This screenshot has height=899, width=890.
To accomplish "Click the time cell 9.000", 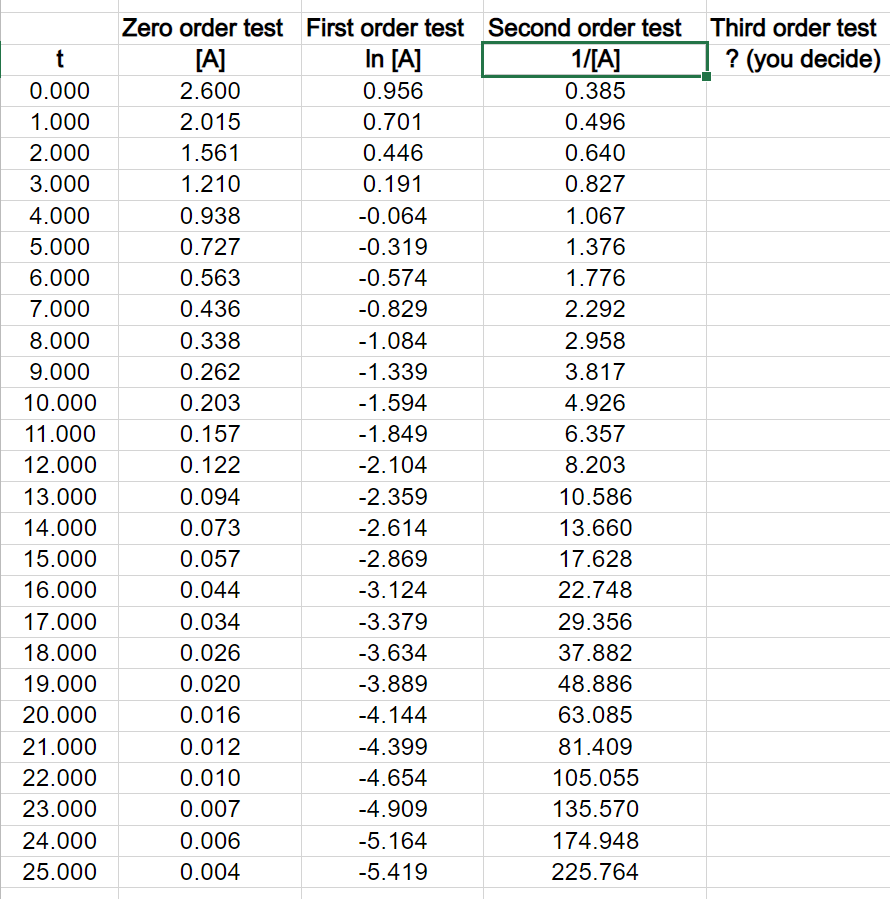I will point(60,372).
